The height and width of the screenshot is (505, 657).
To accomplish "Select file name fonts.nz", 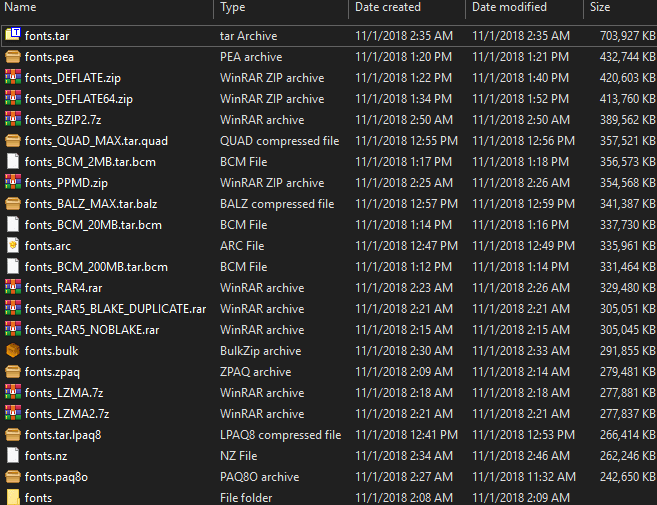I will tap(46, 456).
